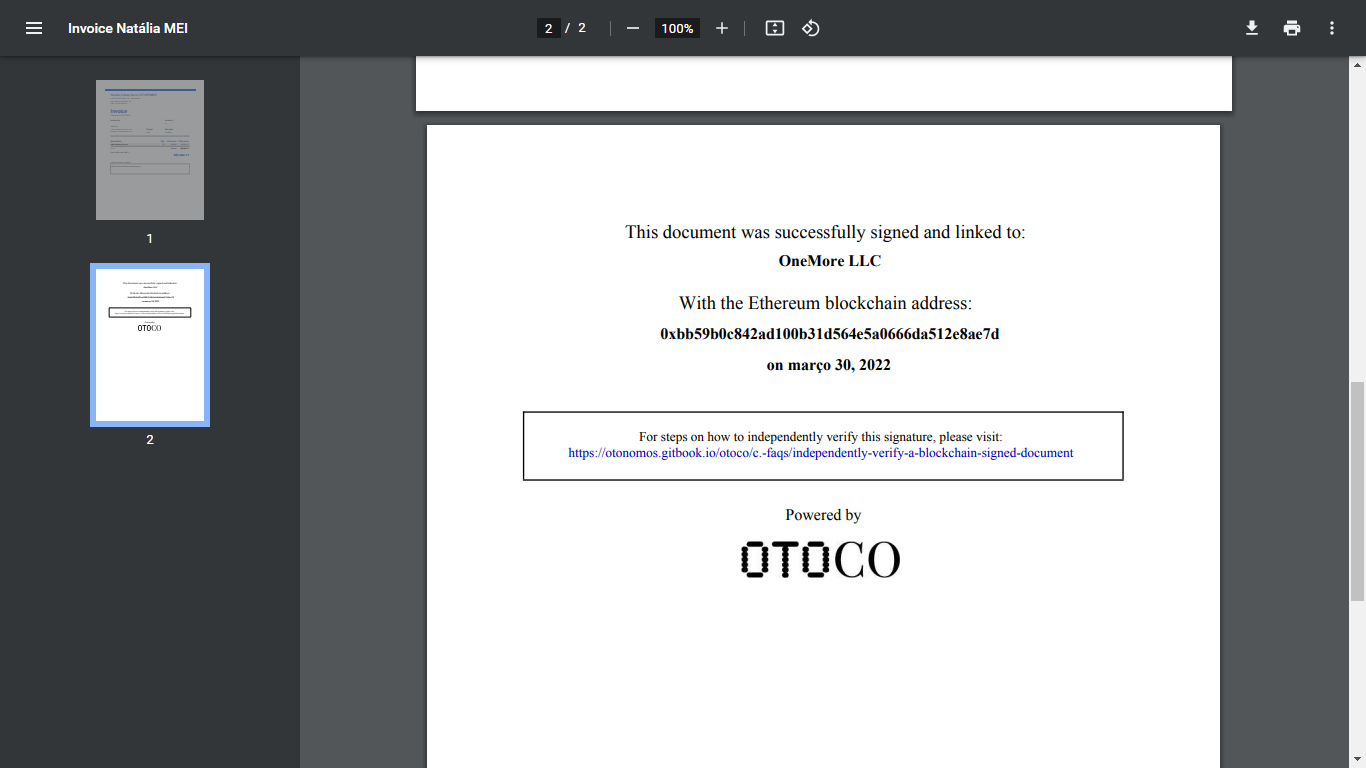This screenshot has height=768, width=1366.
Task: Select the page 1 thumbnail
Action: (x=150, y=150)
